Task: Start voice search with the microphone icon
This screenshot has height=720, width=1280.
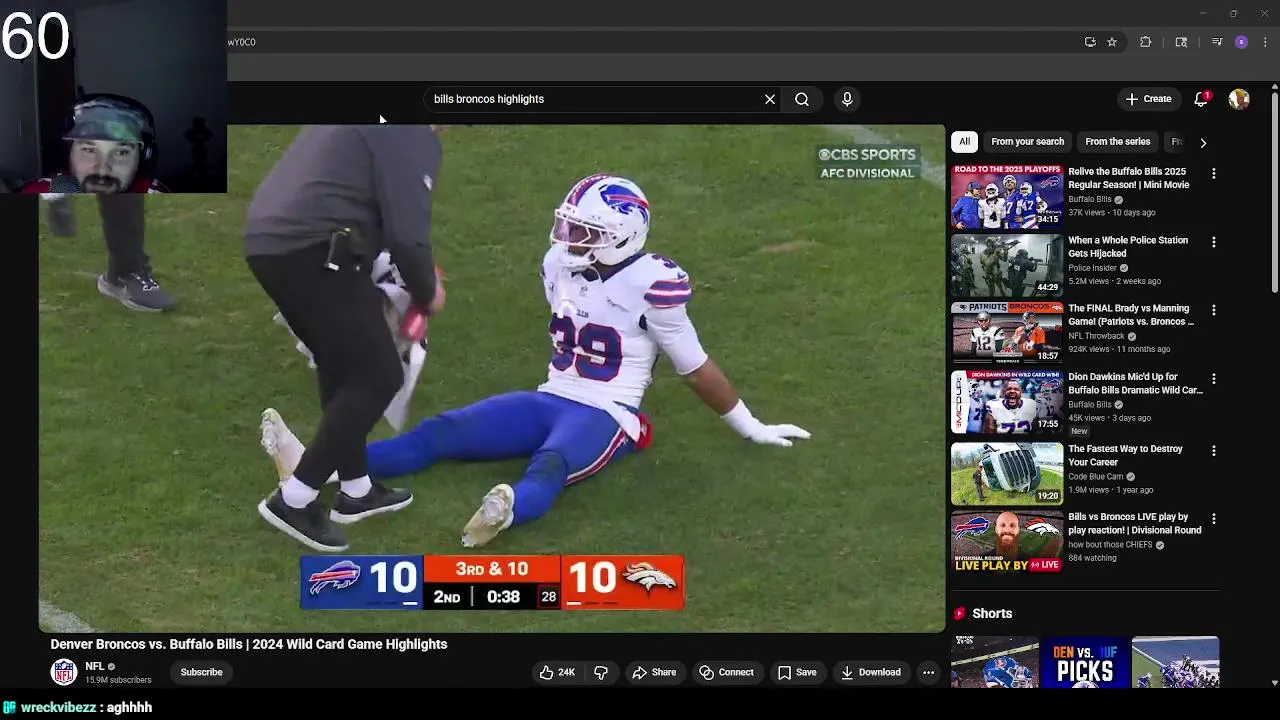Action: 847,99
